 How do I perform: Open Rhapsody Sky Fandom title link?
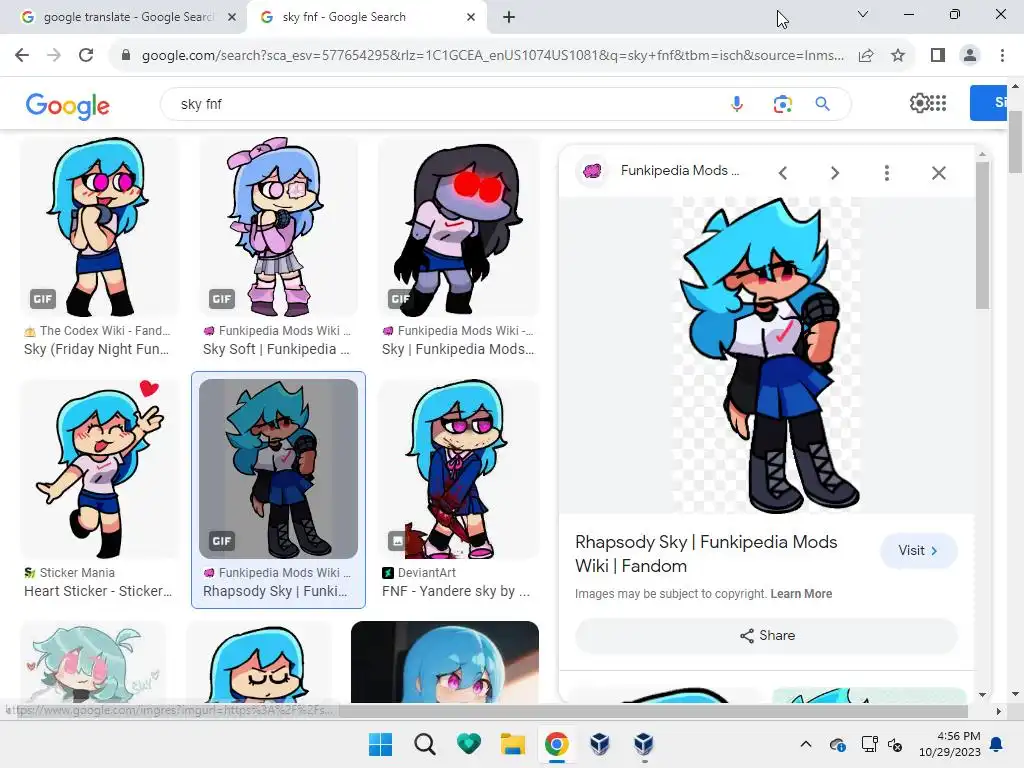click(x=706, y=554)
